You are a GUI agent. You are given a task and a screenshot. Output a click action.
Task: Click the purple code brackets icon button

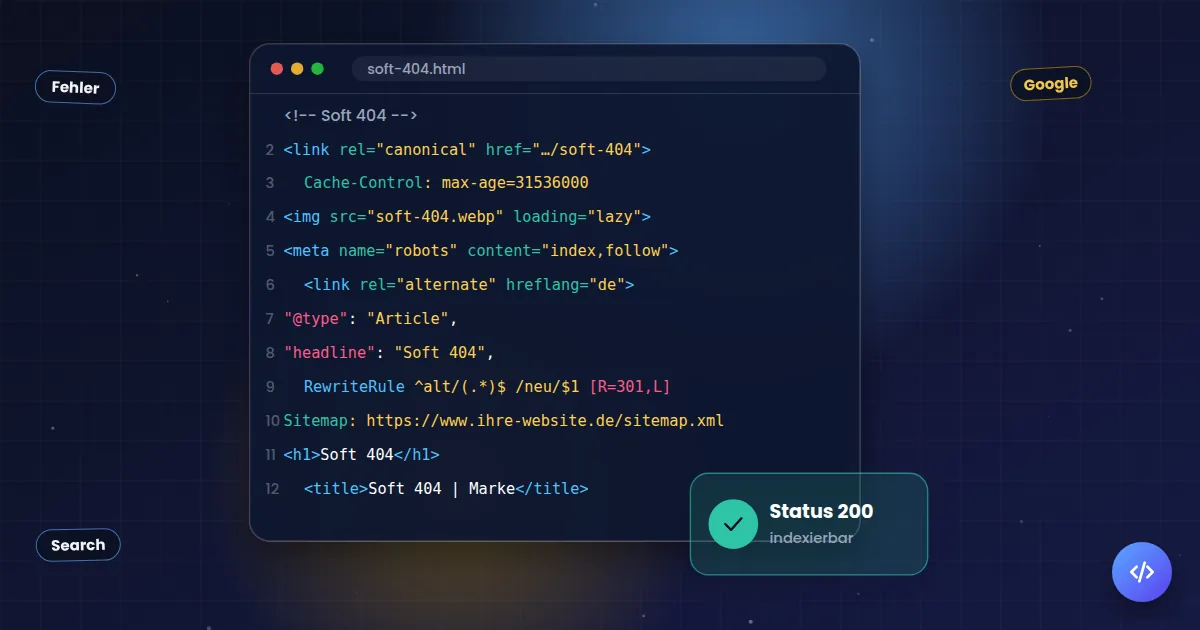pos(1142,572)
